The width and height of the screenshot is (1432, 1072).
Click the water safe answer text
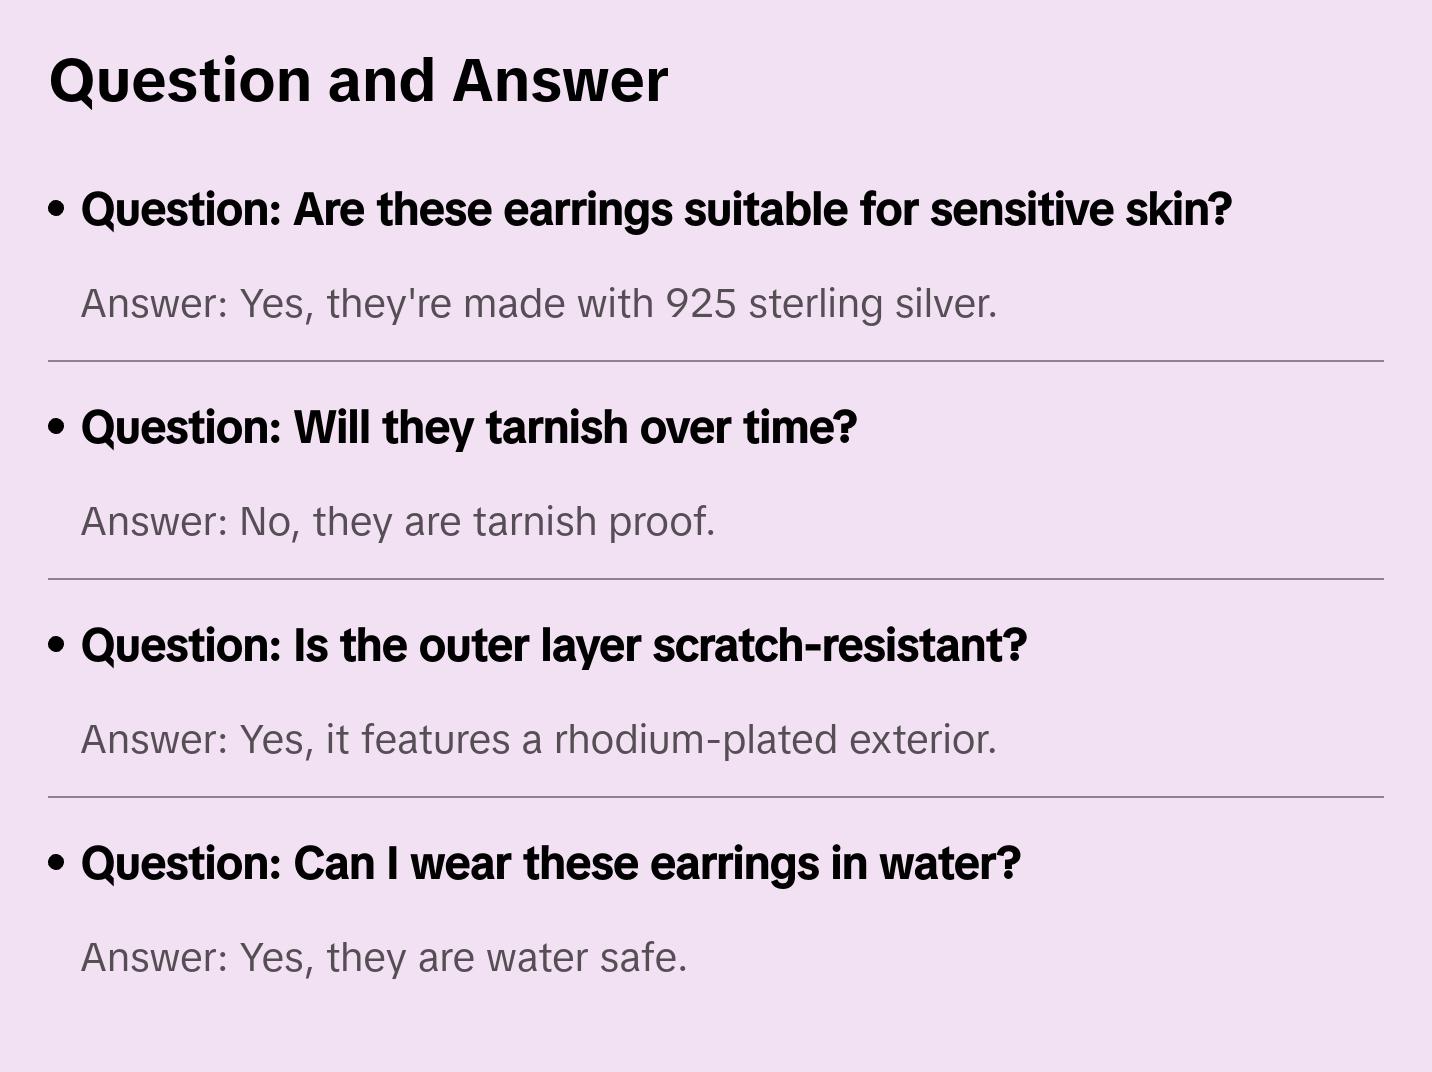coord(384,958)
